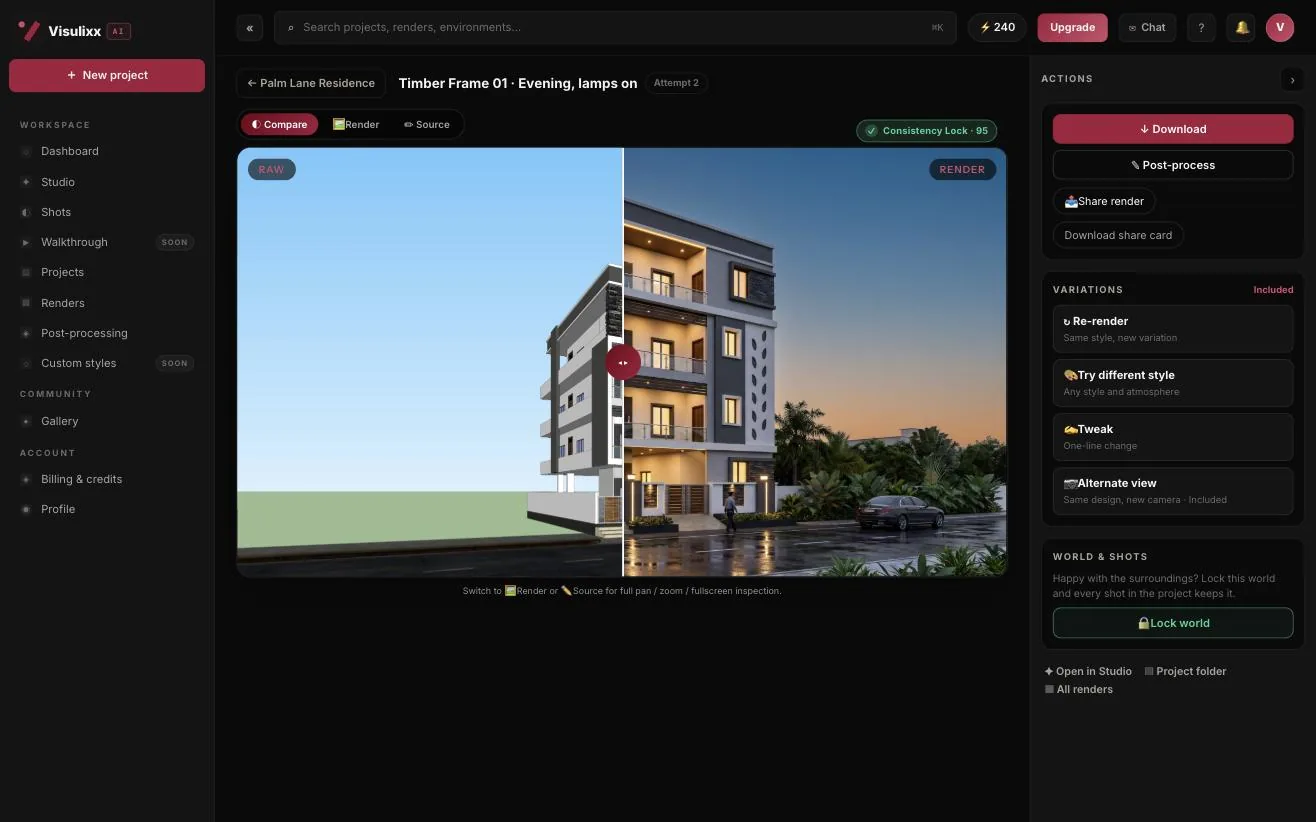Screen dimensions: 1316x822
Task: Click Consistency Lock 95 badge
Action: click(x=926, y=131)
